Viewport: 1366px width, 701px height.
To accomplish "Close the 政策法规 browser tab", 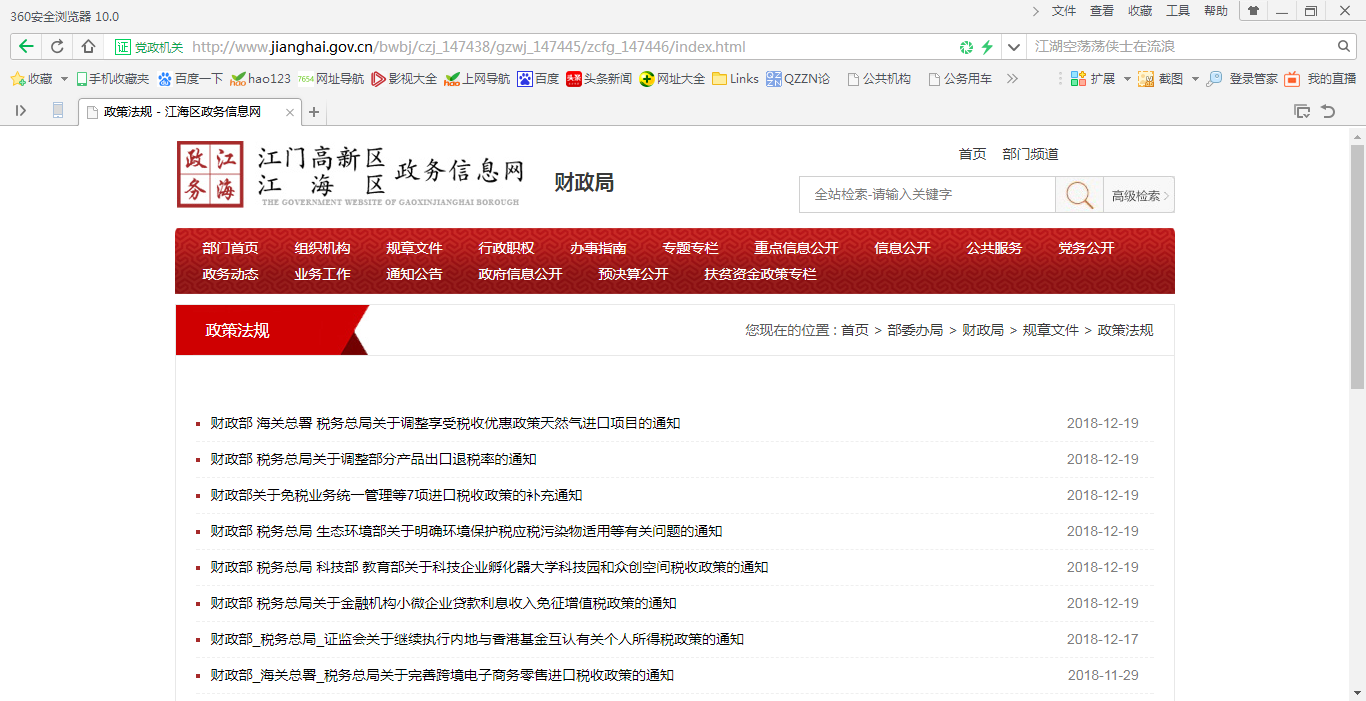I will point(290,112).
